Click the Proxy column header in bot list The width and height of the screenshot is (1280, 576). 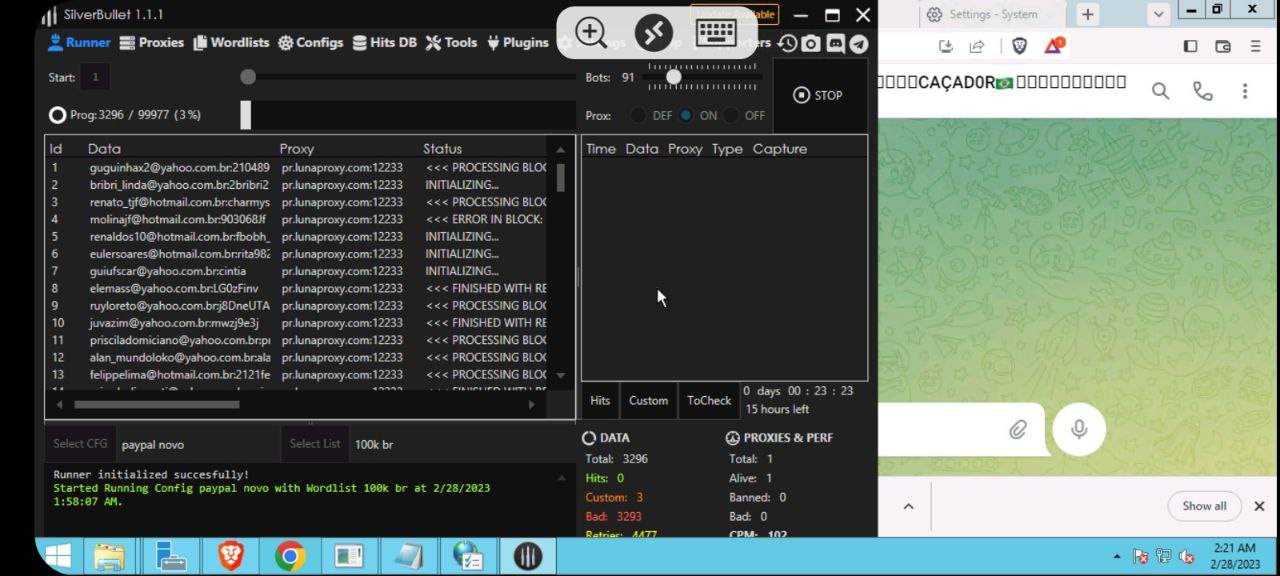pyautogui.click(x=297, y=149)
